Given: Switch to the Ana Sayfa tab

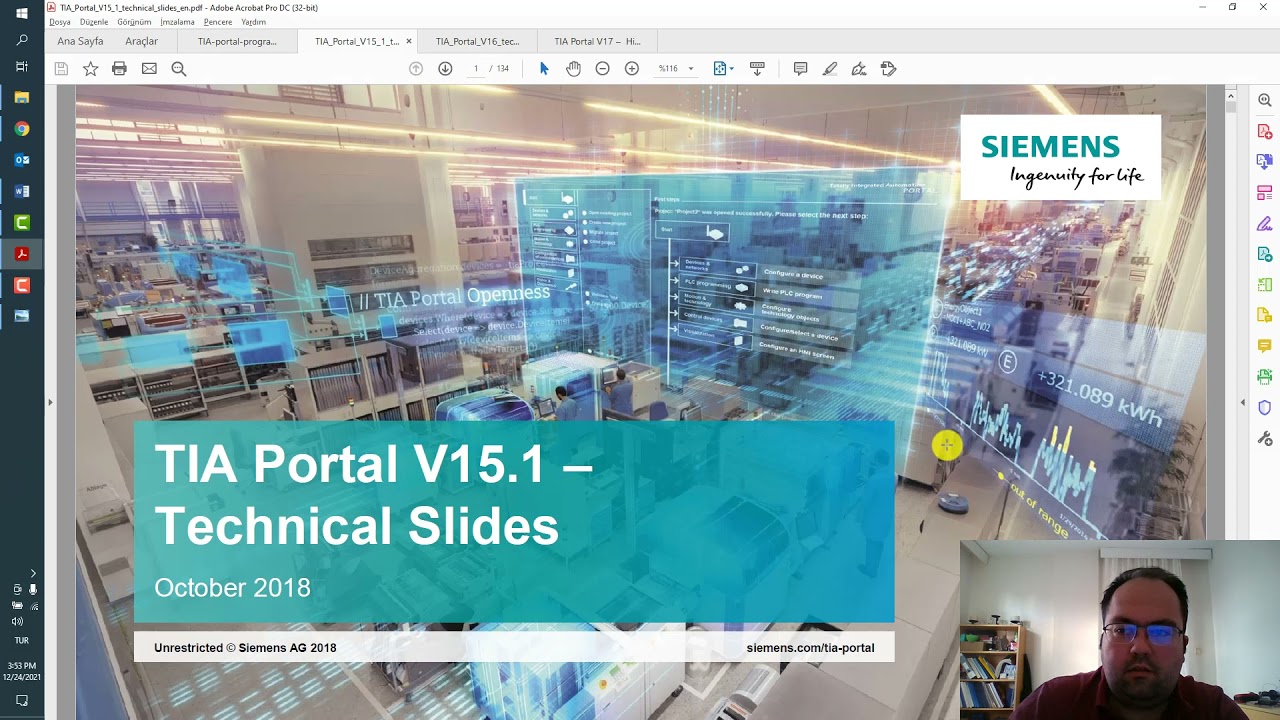Looking at the screenshot, I should coord(80,41).
